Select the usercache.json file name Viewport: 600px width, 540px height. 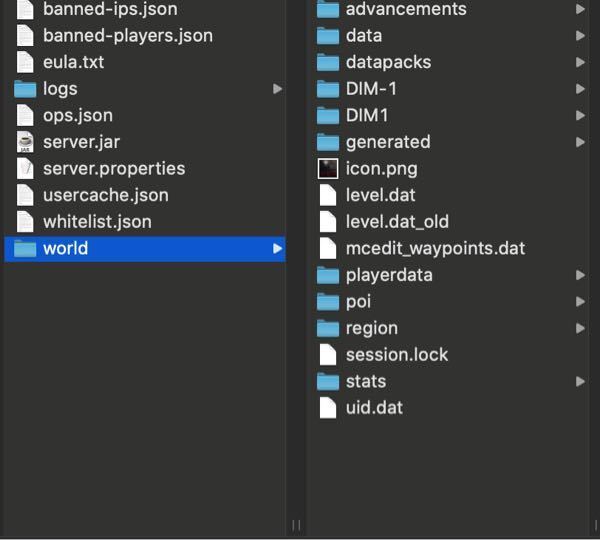[106, 196]
